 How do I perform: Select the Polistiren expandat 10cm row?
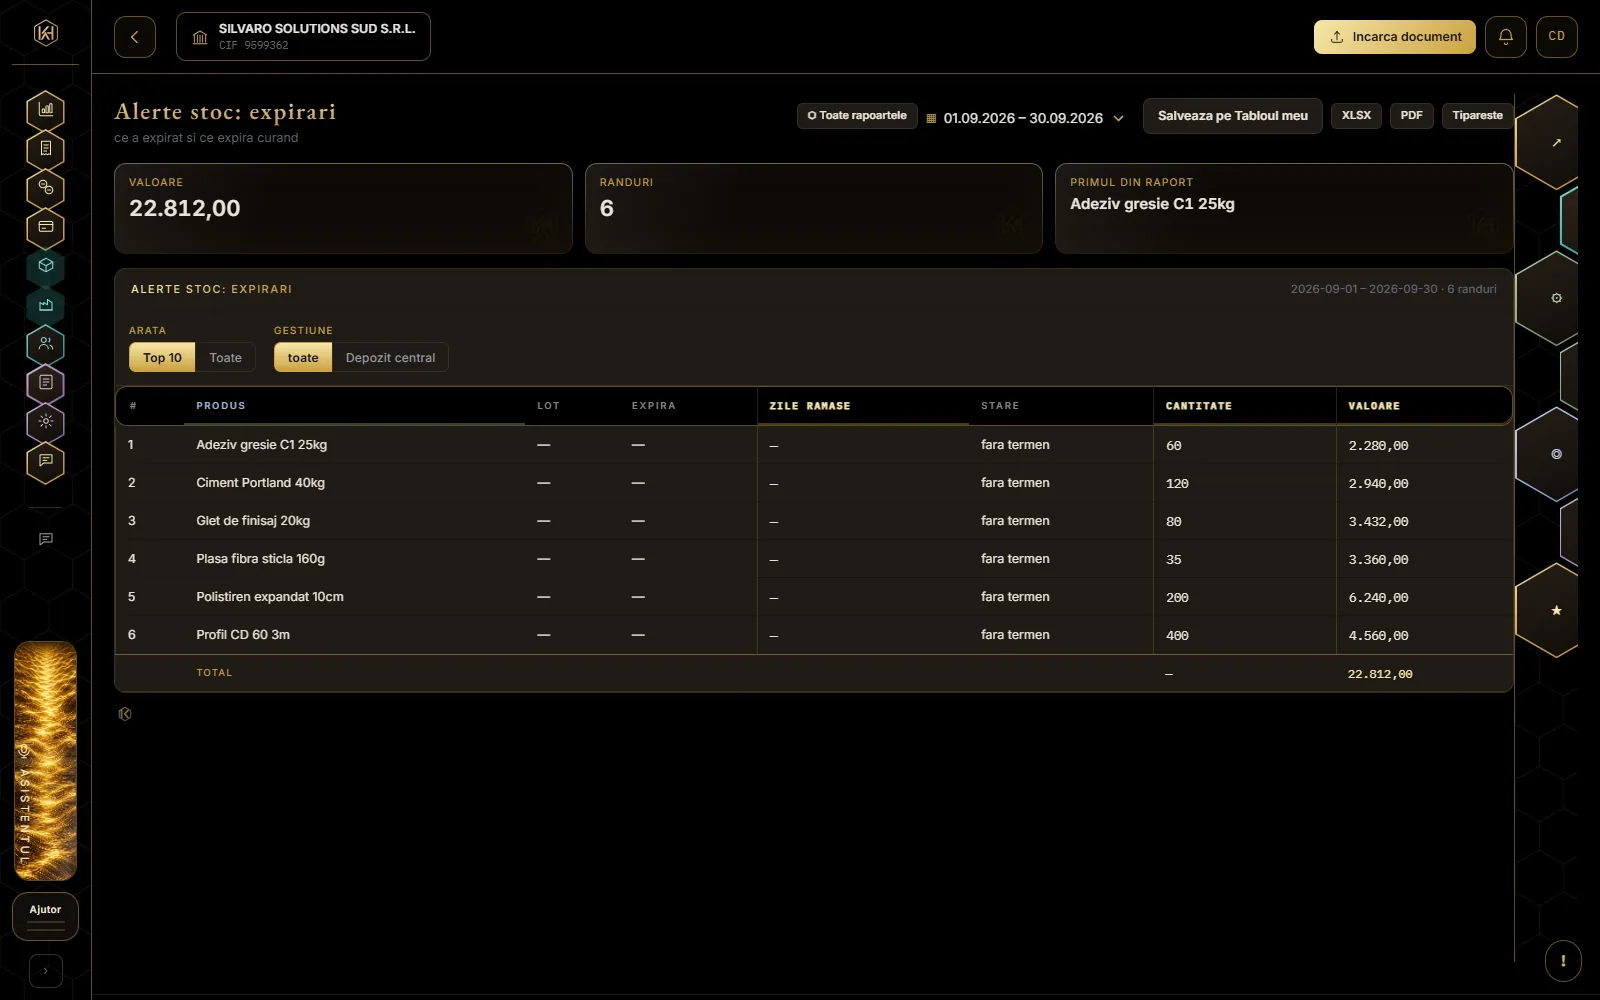pos(813,597)
